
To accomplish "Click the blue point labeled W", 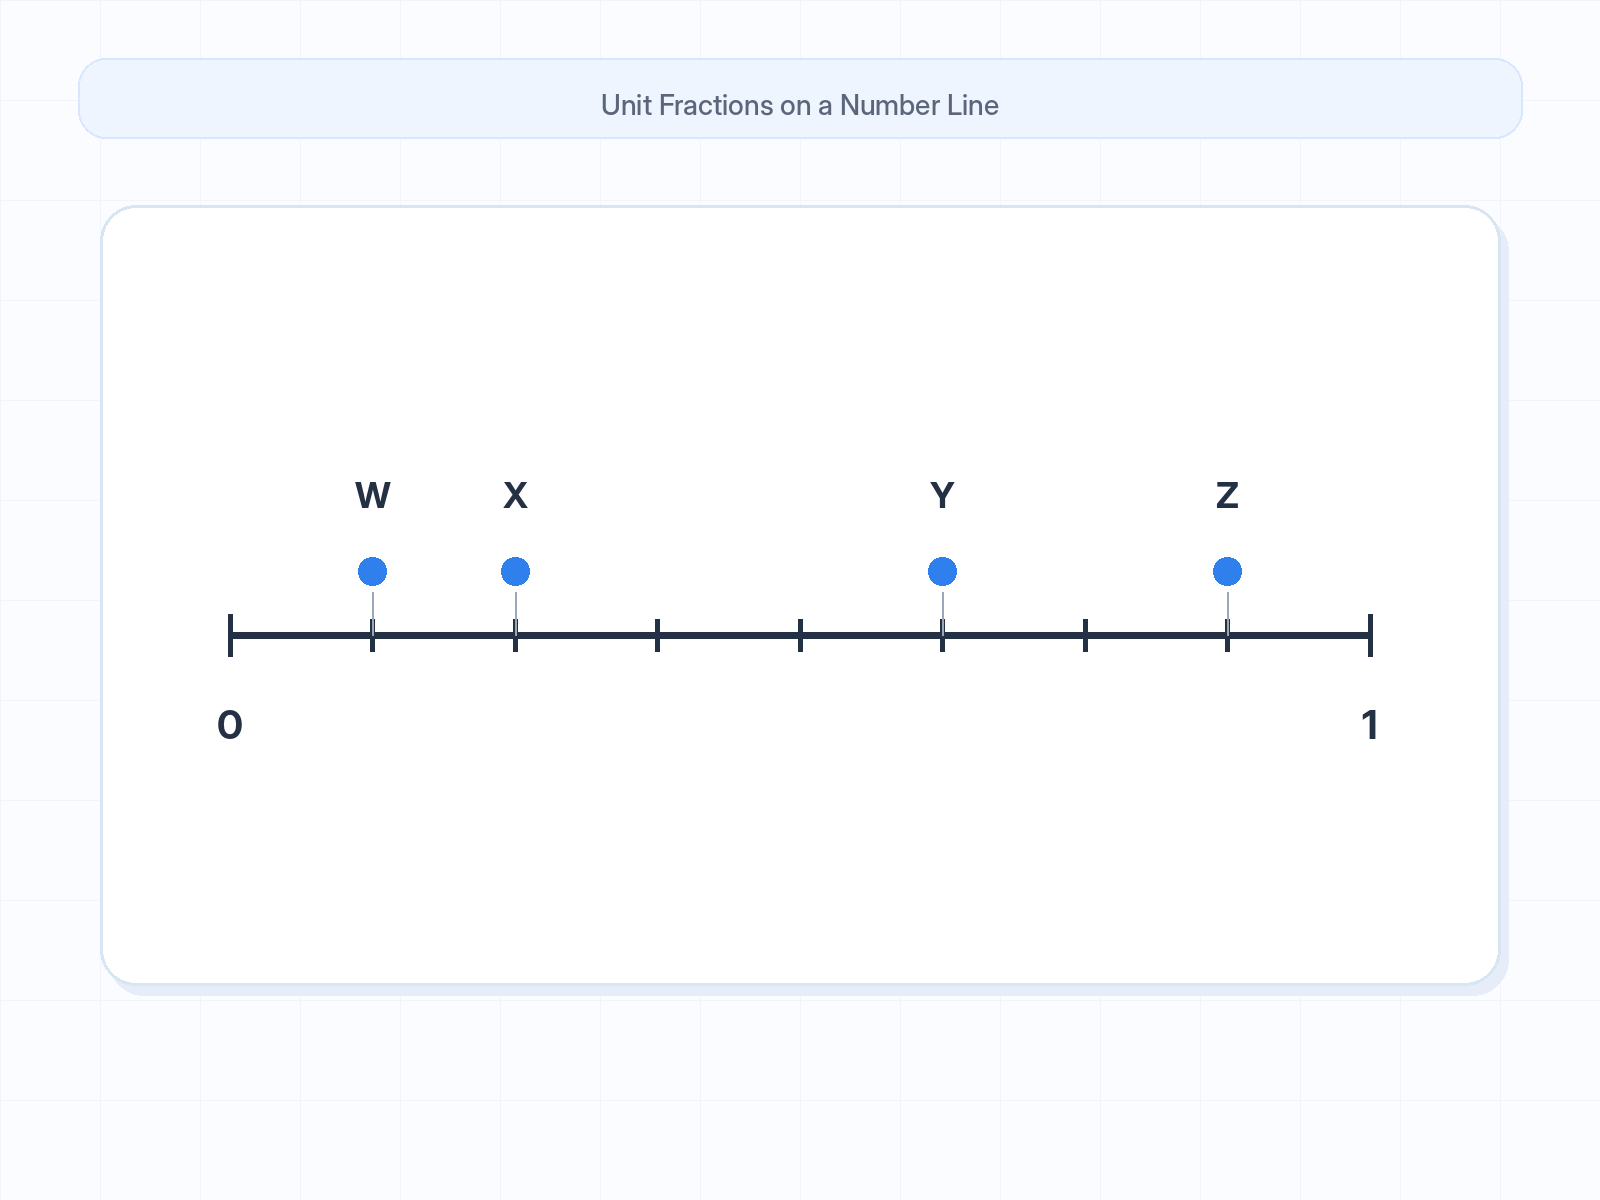I will (373, 572).
